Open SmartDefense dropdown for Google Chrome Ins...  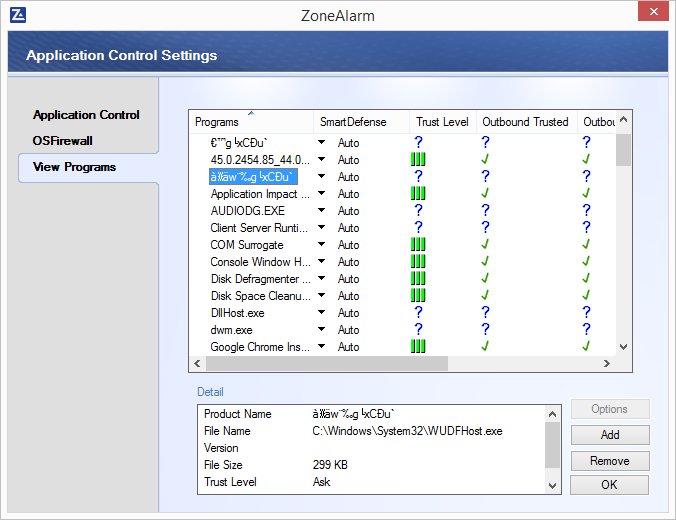click(321, 346)
